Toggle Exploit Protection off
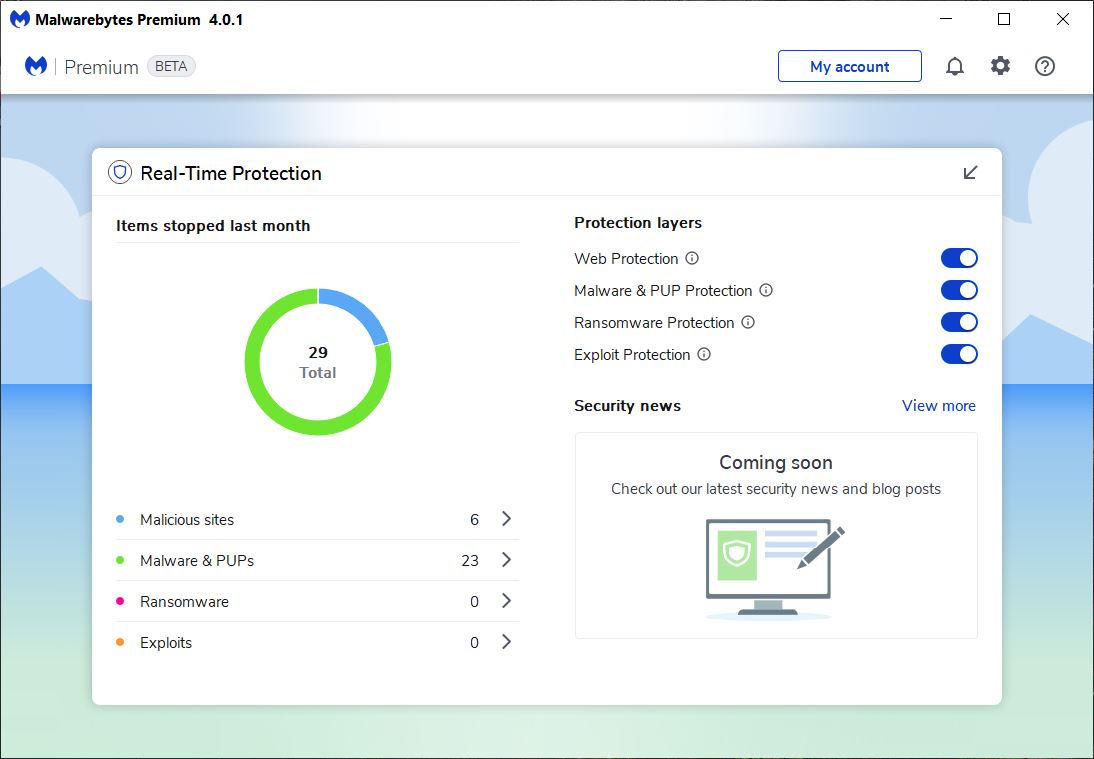 click(x=959, y=354)
